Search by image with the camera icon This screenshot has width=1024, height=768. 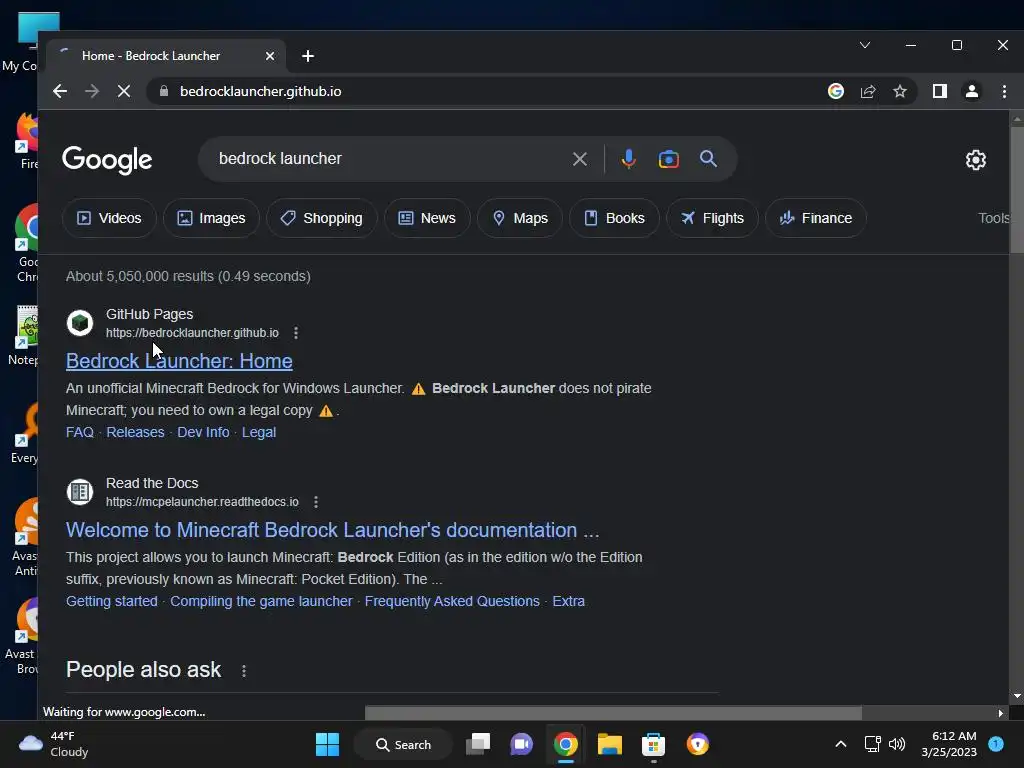669,159
